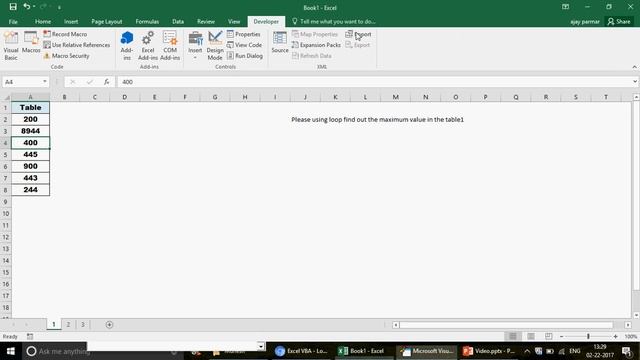Click the Undo icon

(27, 7)
